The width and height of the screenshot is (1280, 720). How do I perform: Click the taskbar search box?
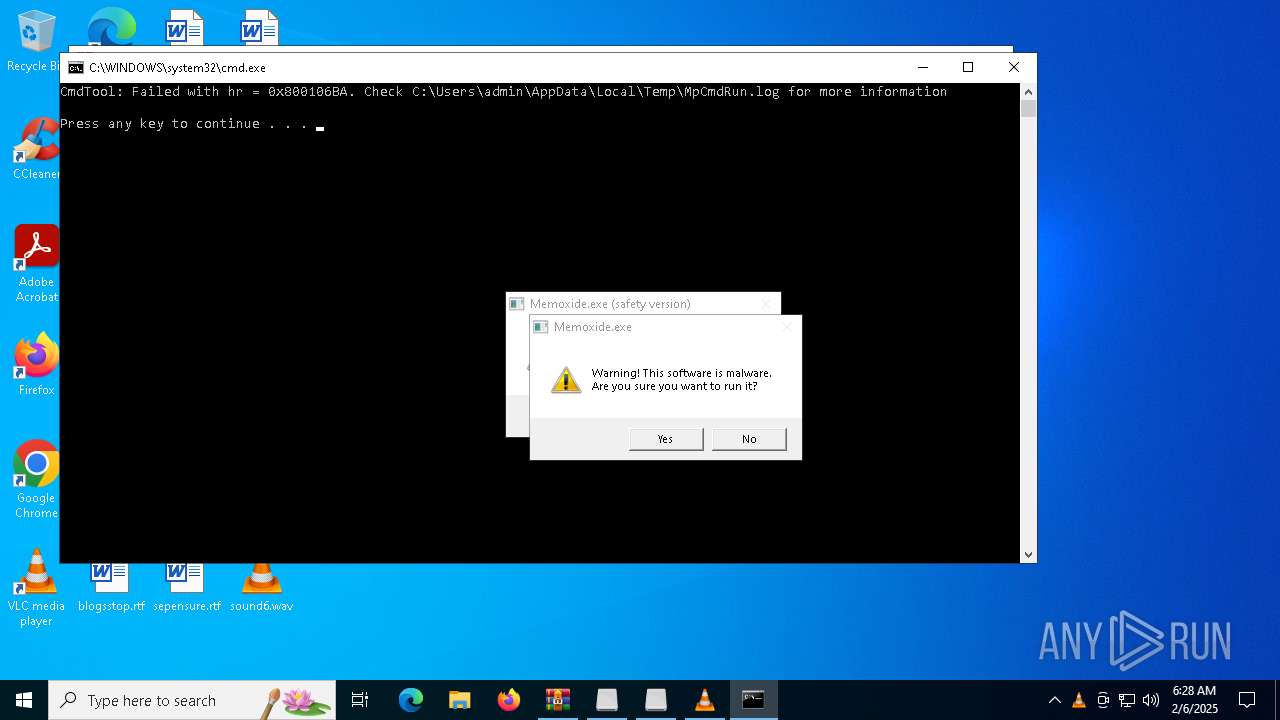tap(192, 700)
